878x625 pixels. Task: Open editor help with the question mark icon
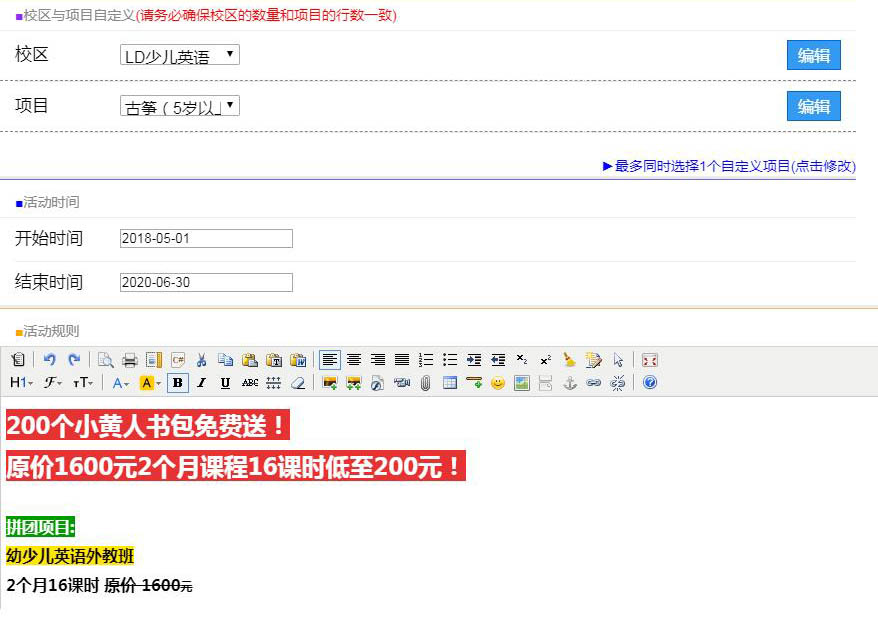pos(650,383)
